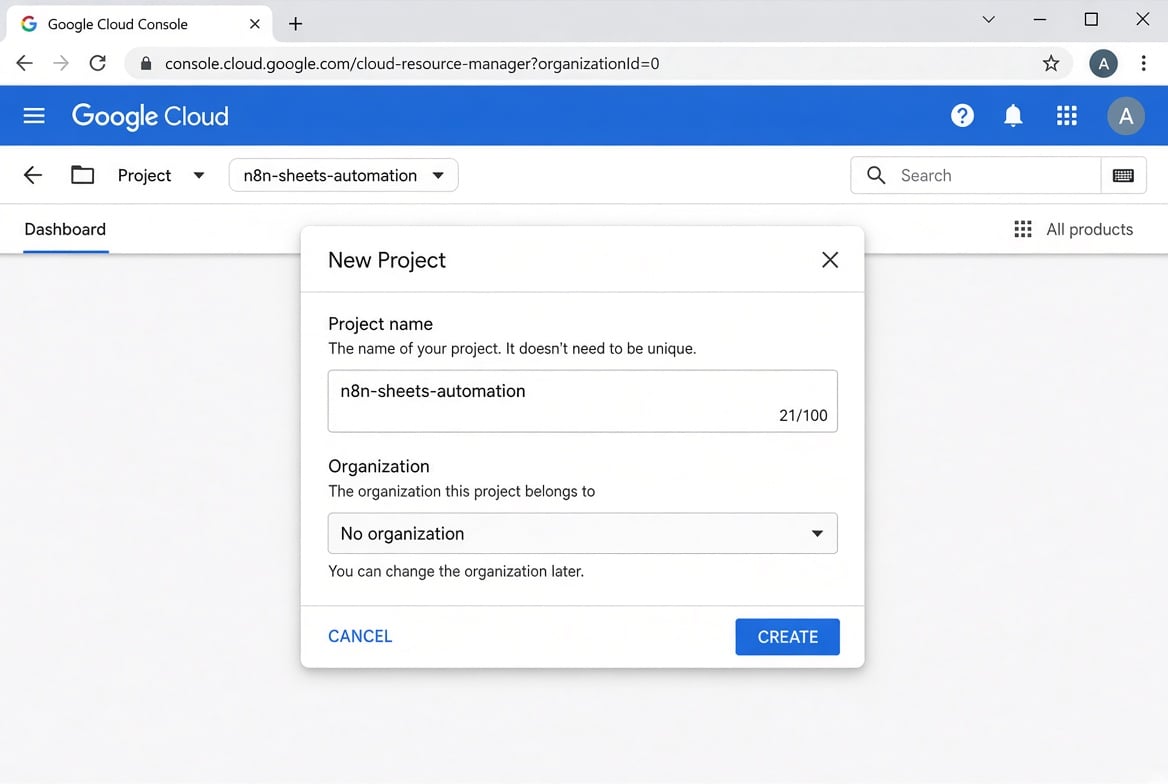The height and width of the screenshot is (784, 1168).
Task: View site info via the lock icon
Action: [146, 63]
